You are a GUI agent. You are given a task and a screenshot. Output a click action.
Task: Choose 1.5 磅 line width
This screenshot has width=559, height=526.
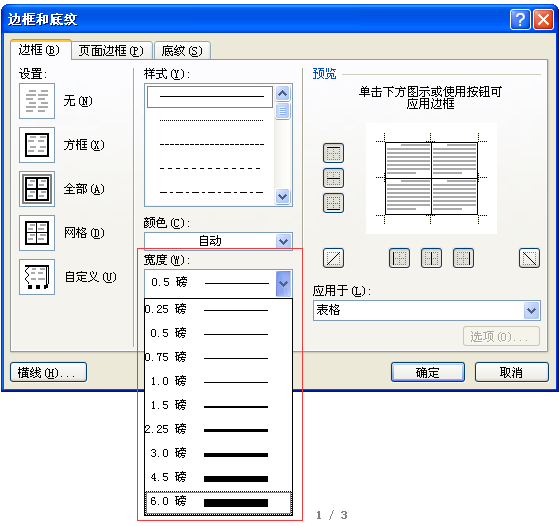(218, 405)
